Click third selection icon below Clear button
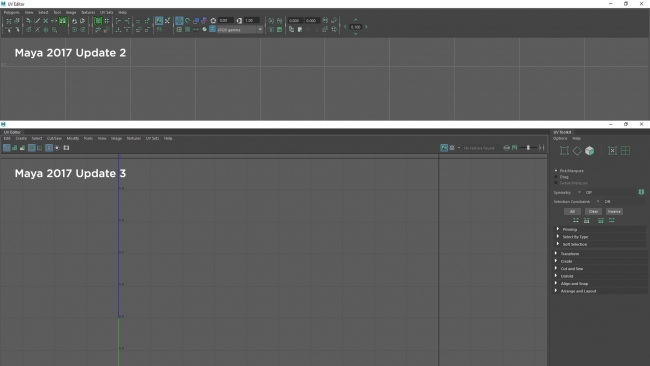650x366 pixels. [x=601, y=221]
